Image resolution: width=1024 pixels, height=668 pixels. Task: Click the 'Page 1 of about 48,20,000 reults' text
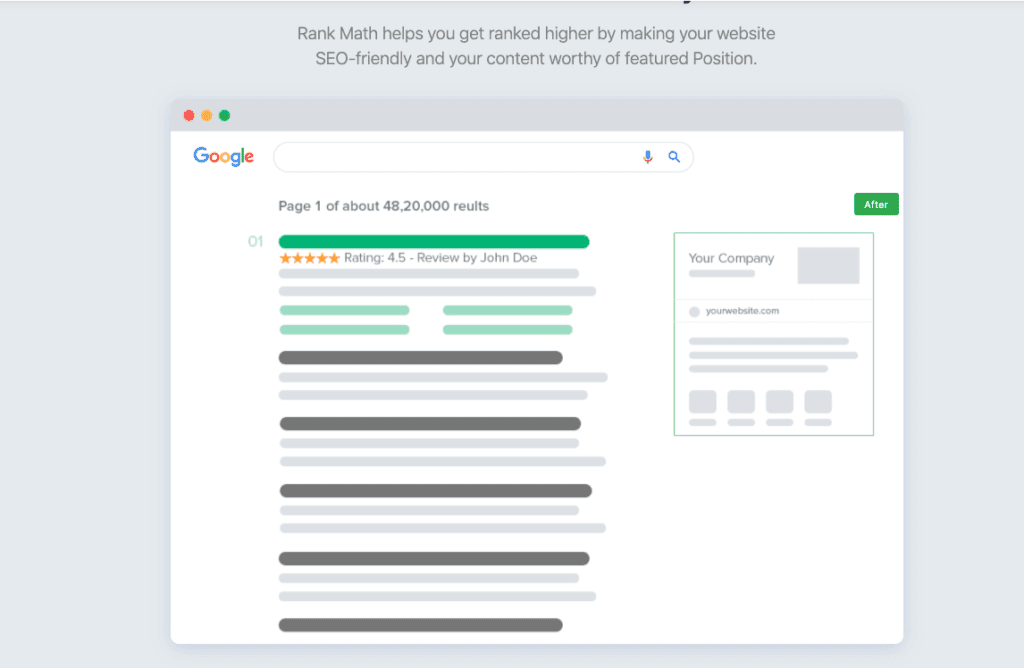click(x=383, y=206)
